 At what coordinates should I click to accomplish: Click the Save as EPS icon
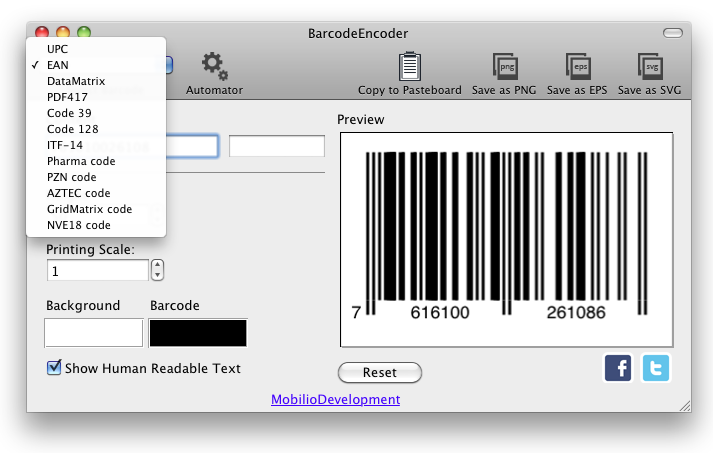coord(577,66)
